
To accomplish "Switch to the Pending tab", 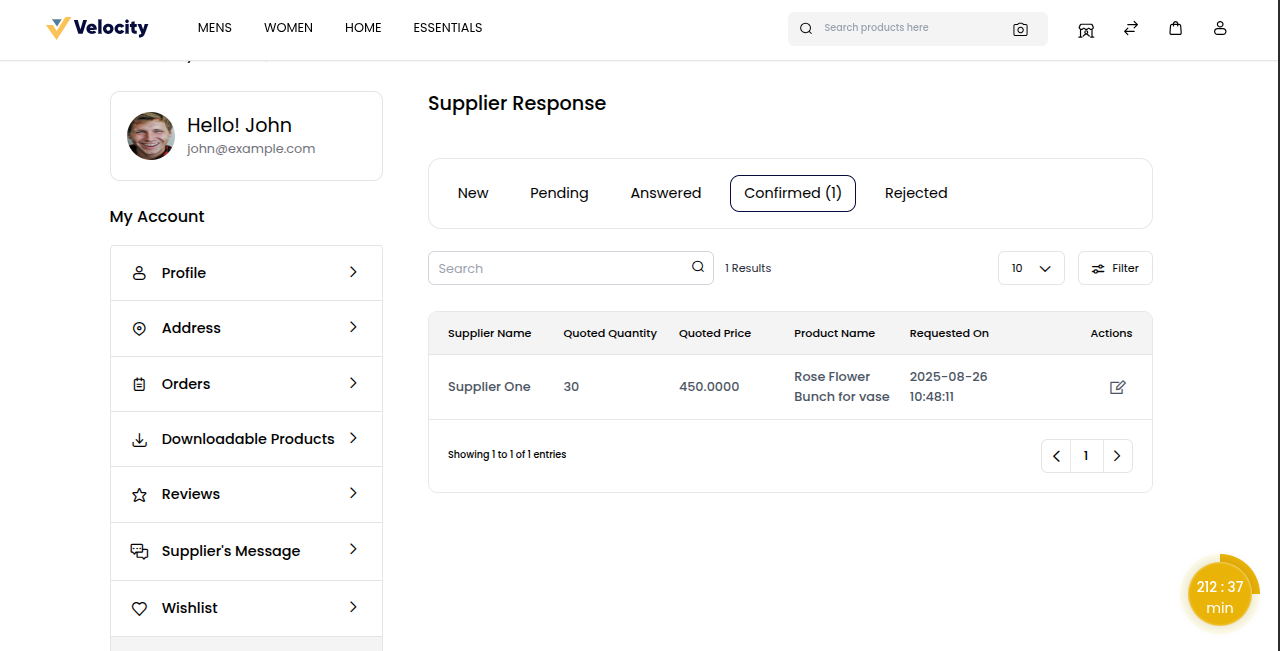I will click(x=559, y=193).
